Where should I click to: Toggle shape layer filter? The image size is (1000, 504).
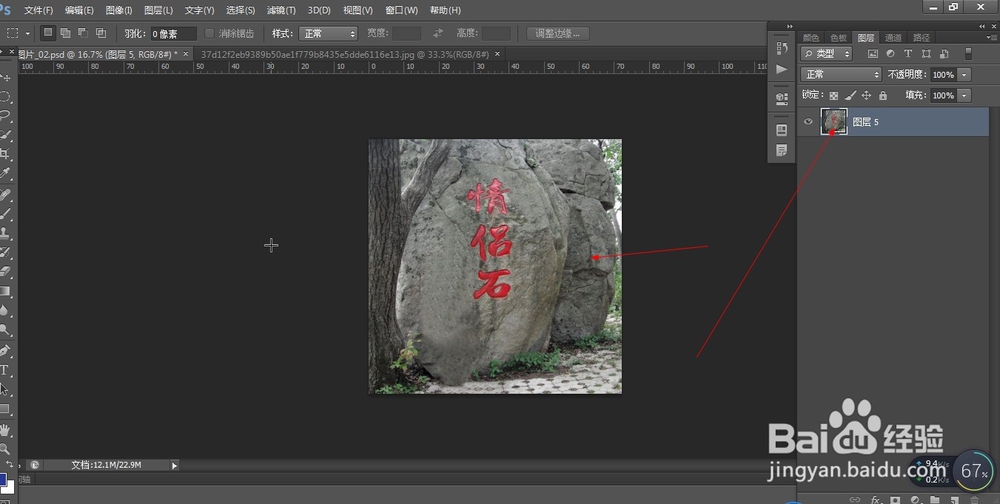[x=926, y=54]
